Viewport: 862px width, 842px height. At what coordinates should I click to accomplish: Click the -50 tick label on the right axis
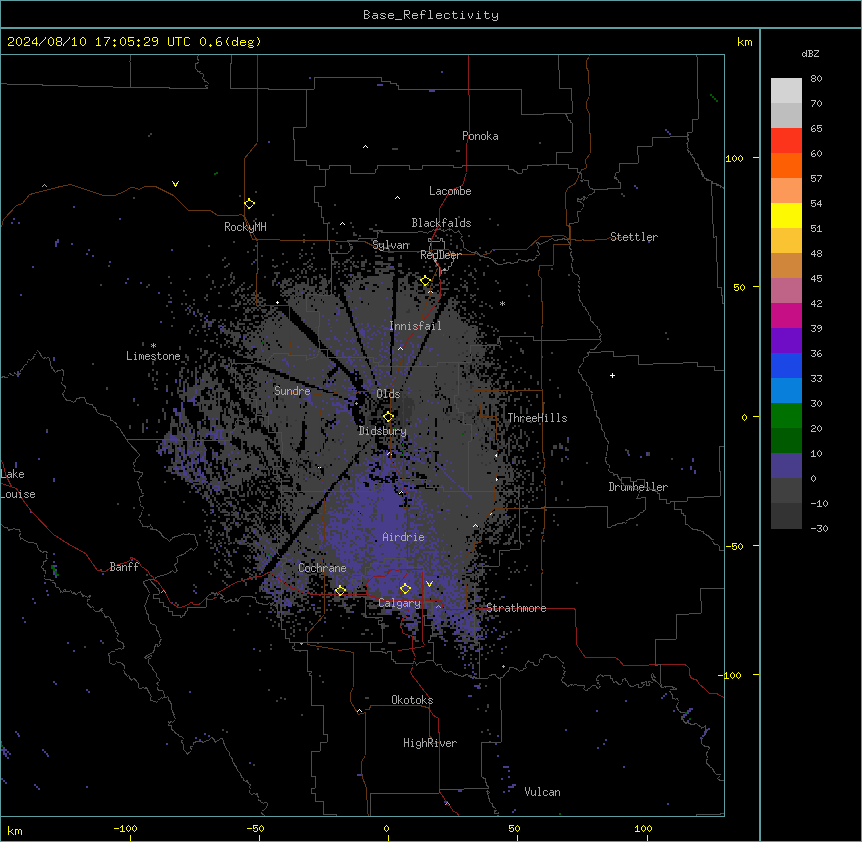point(734,546)
